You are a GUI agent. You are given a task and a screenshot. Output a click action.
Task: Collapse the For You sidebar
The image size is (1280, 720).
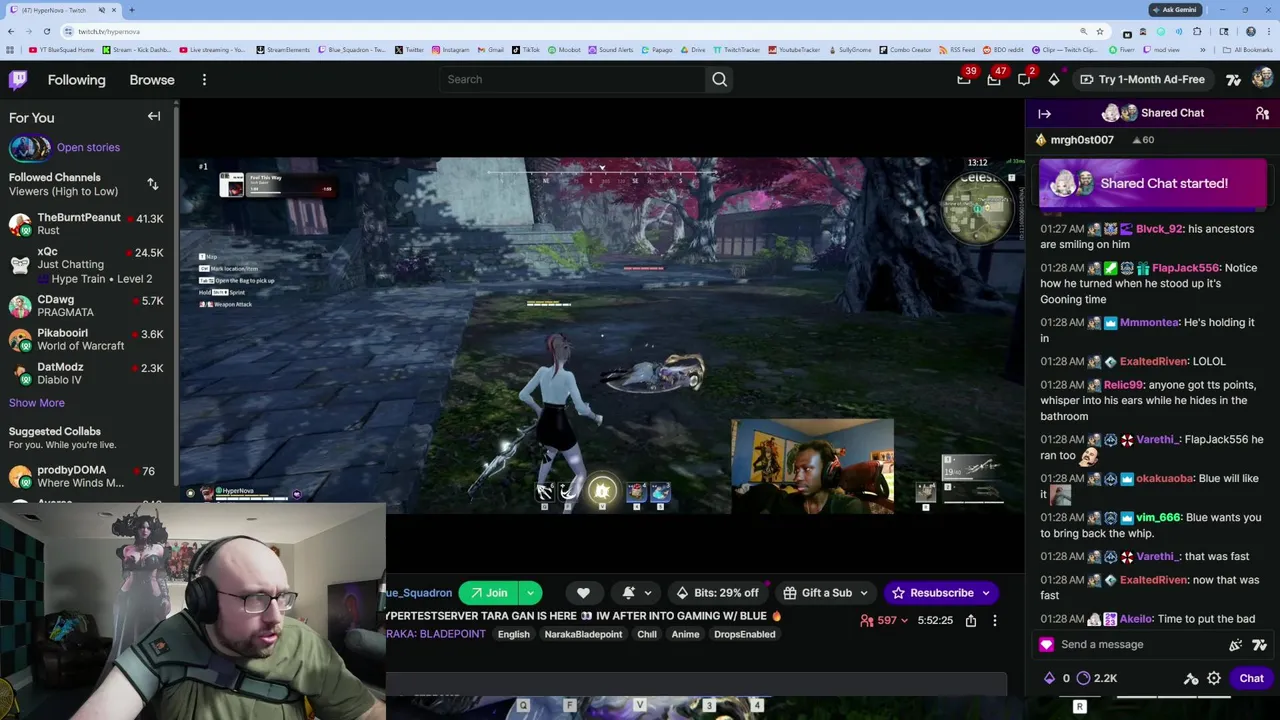coord(154,116)
